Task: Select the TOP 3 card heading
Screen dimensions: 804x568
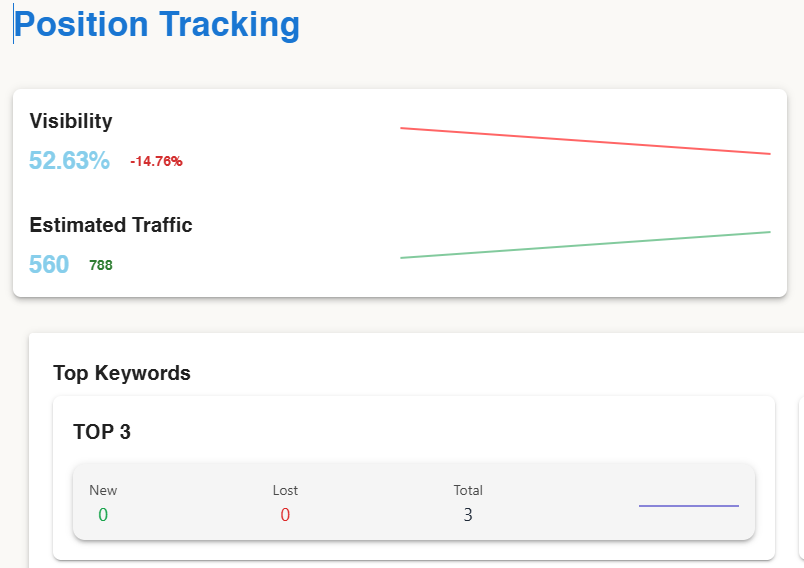Action: [x=102, y=432]
